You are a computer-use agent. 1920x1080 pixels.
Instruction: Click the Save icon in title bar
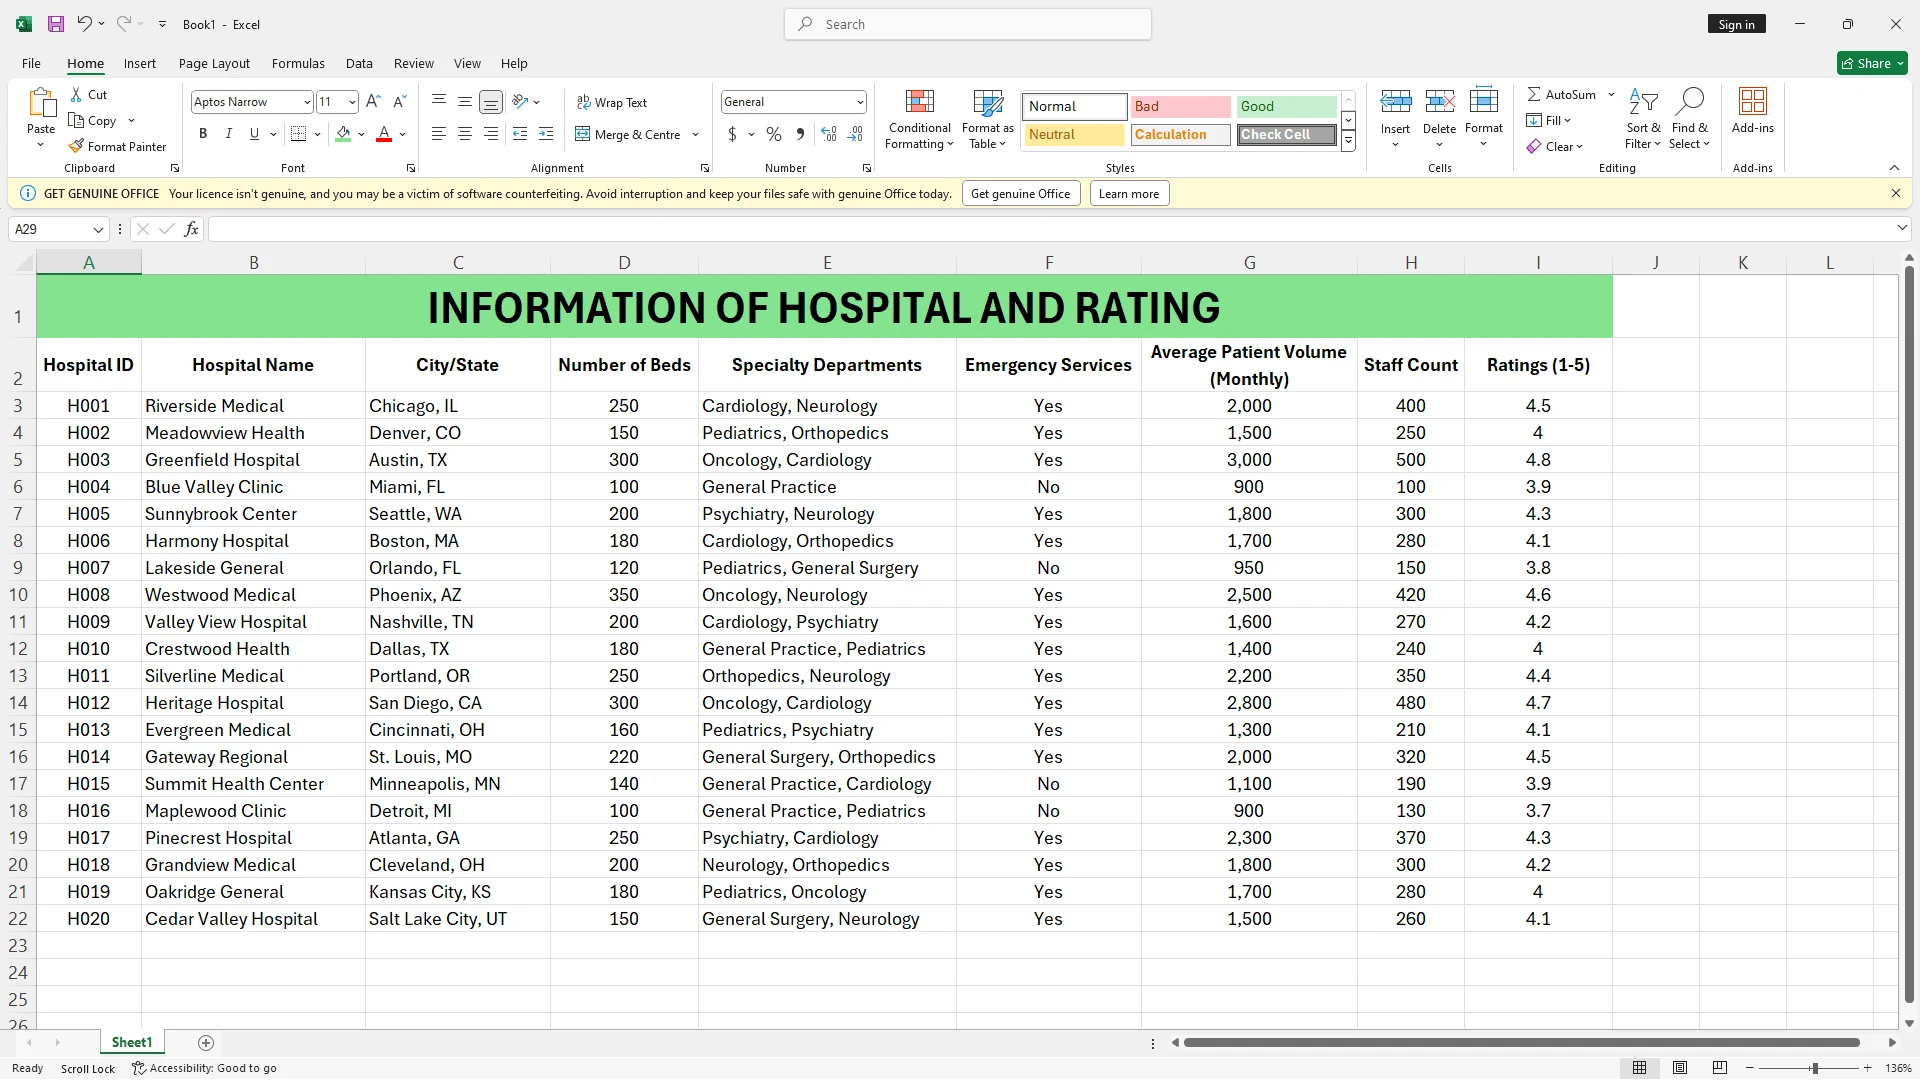(x=56, y=24)
